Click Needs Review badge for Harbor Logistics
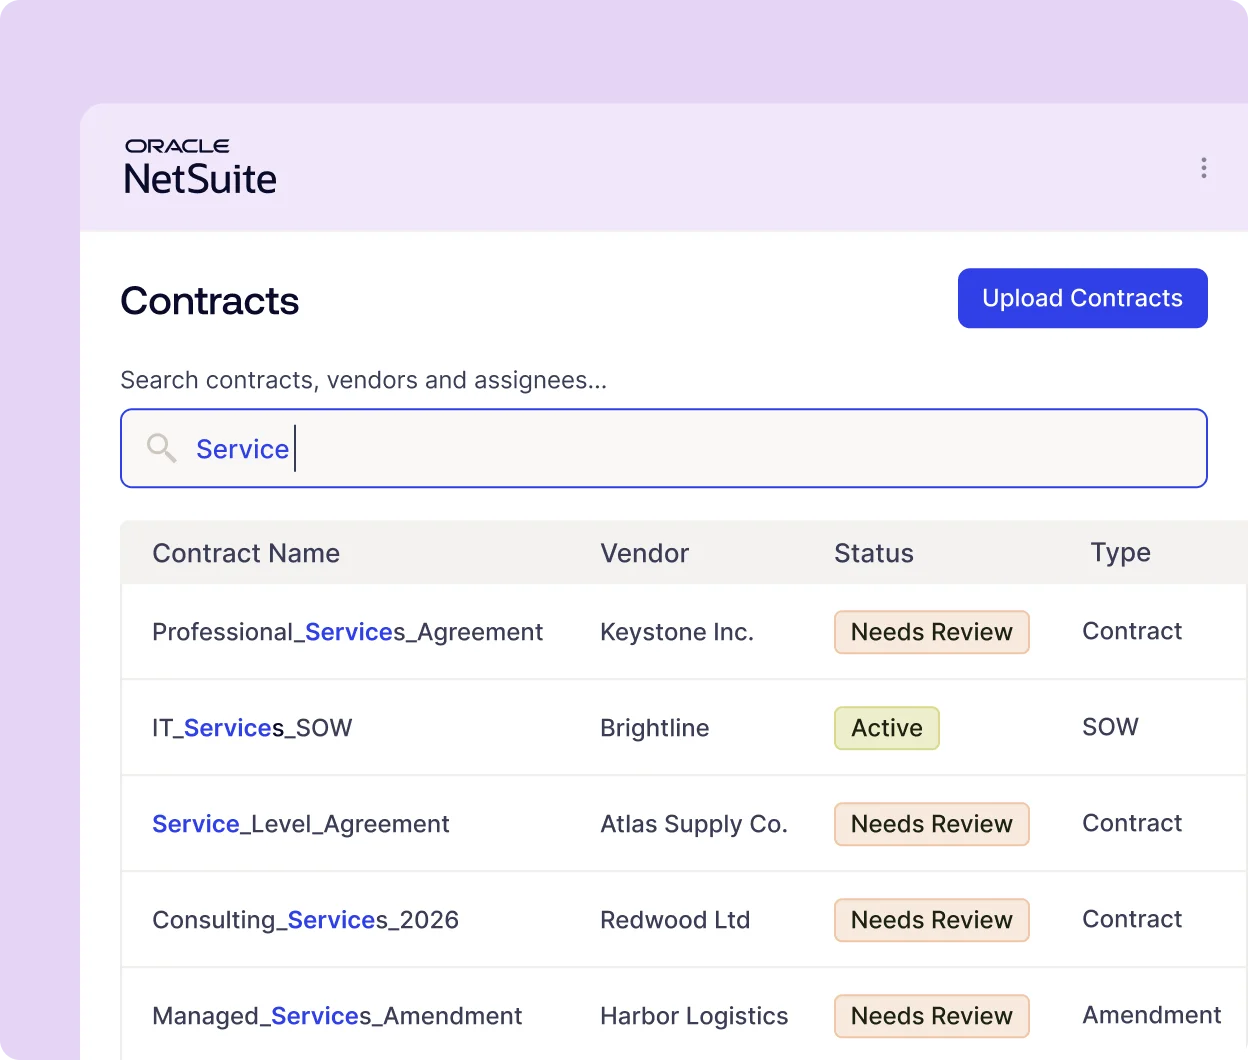The width and height of the screenshot is (1248, 1060). [x=932, y=1016]
